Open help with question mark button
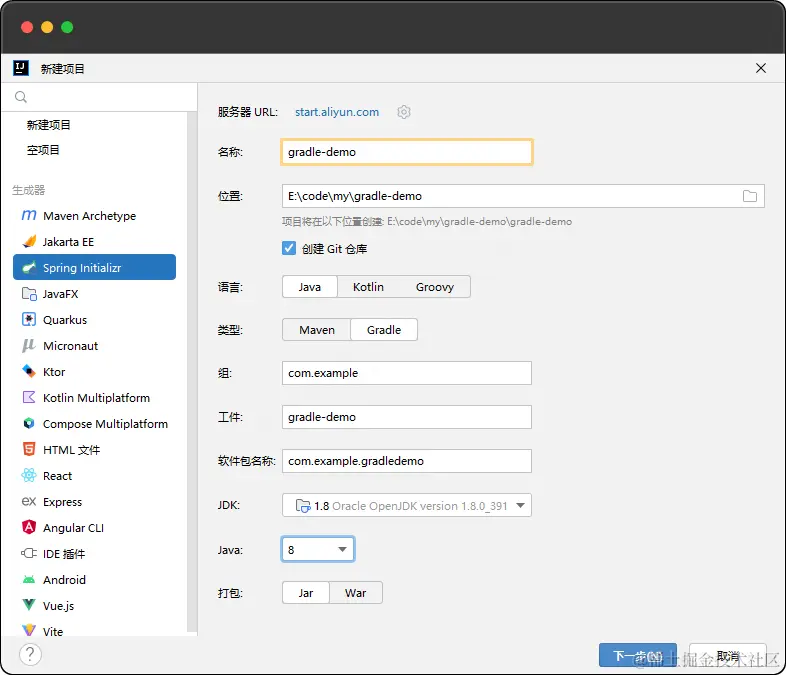The image size is (786, 675). click(x=30, y=654)
